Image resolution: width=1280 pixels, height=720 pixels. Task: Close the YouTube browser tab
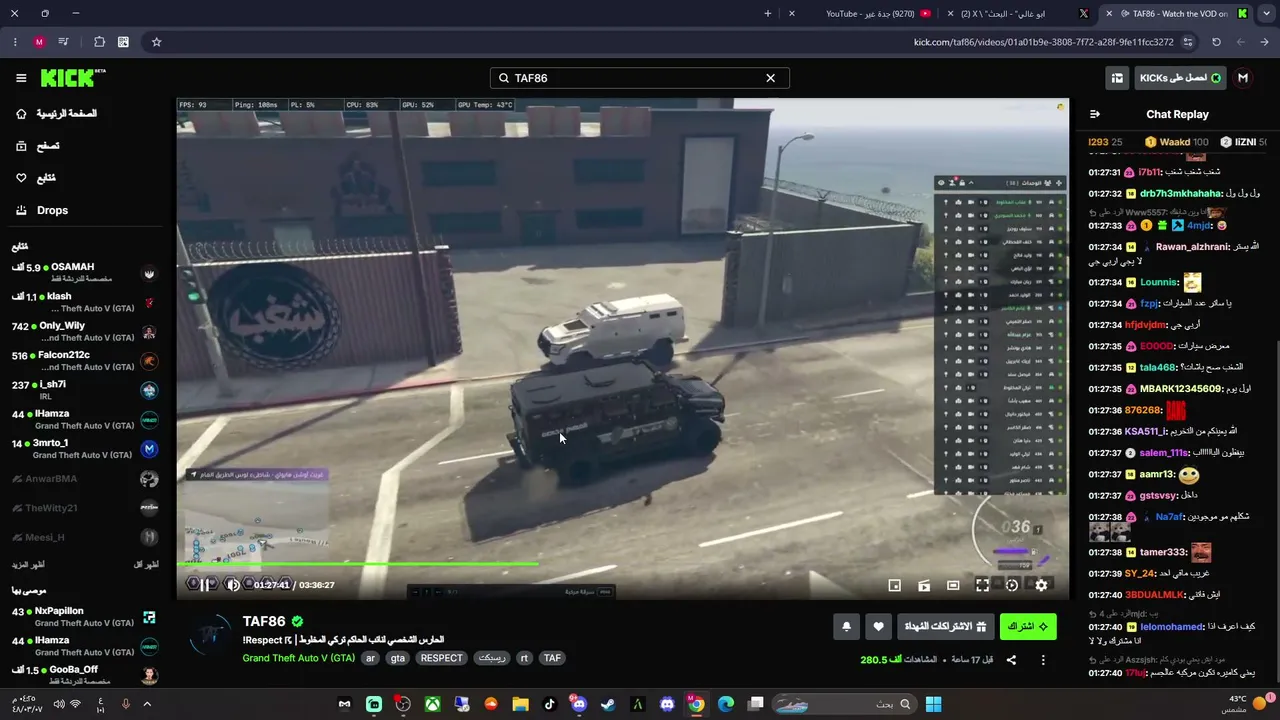click(792, 13)
